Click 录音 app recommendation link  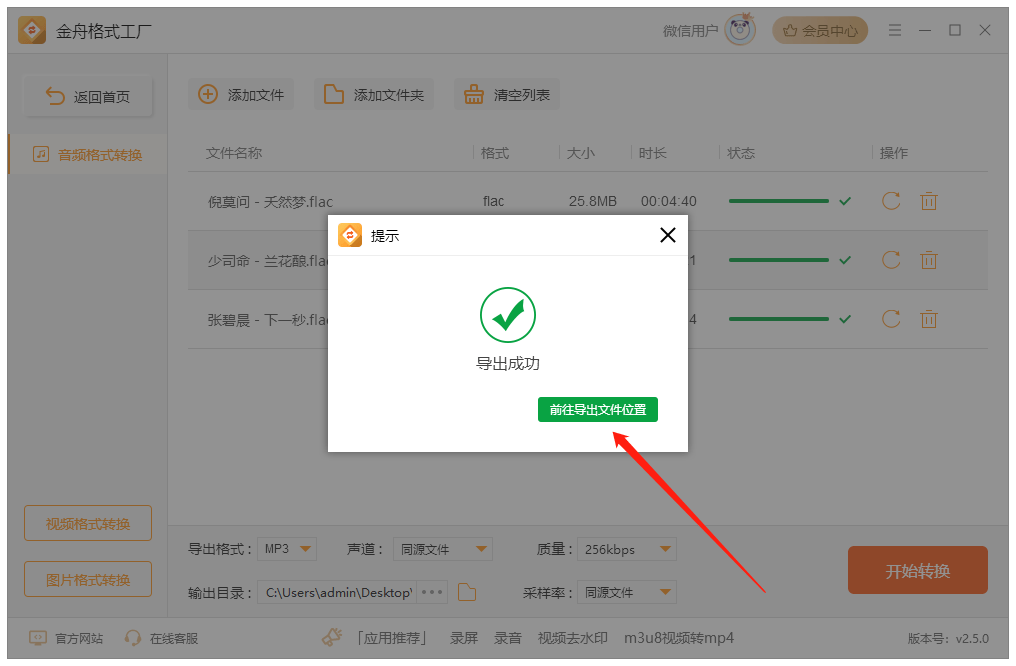pyautogui.click(x=507, y=638)
